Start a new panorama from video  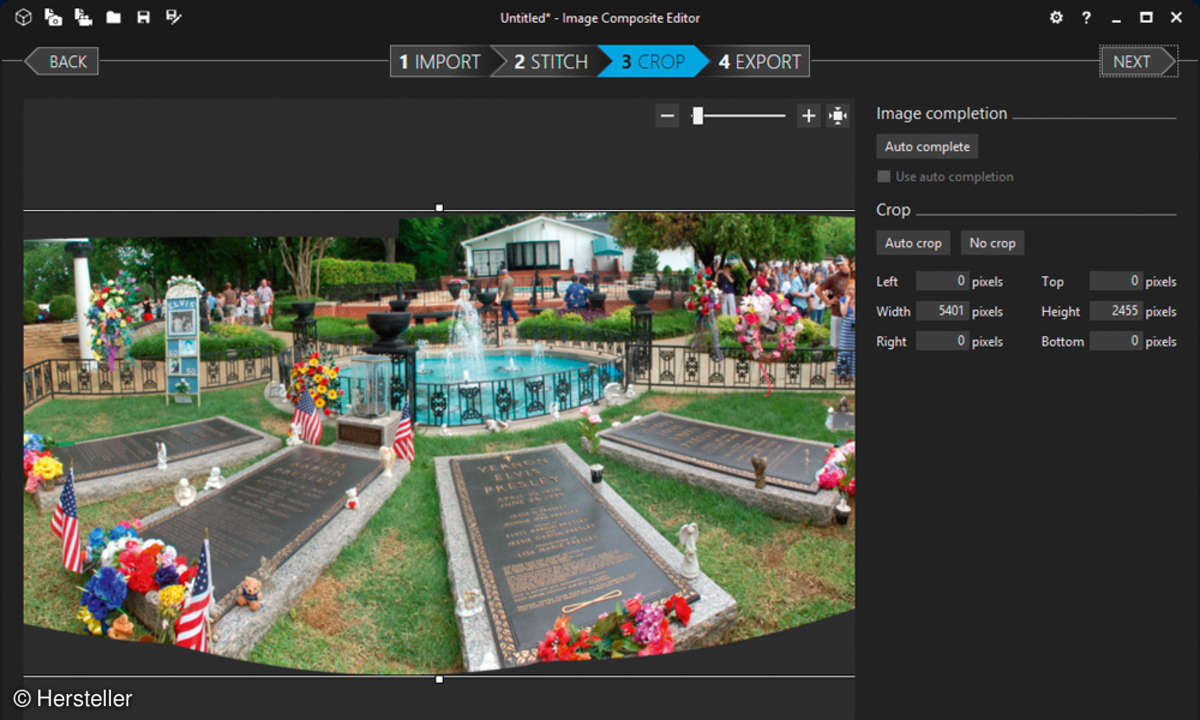click(83, 17)
